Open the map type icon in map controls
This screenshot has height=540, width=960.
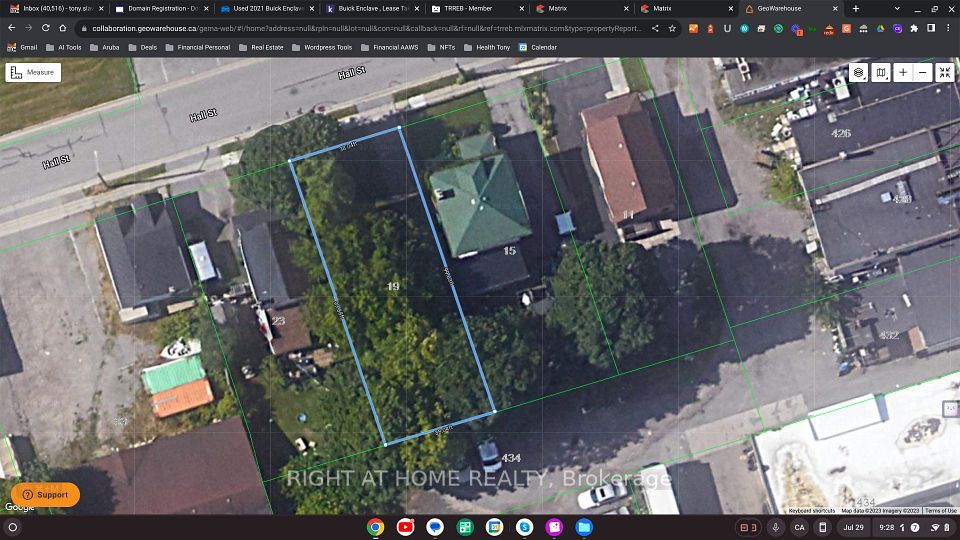[880, 72]
